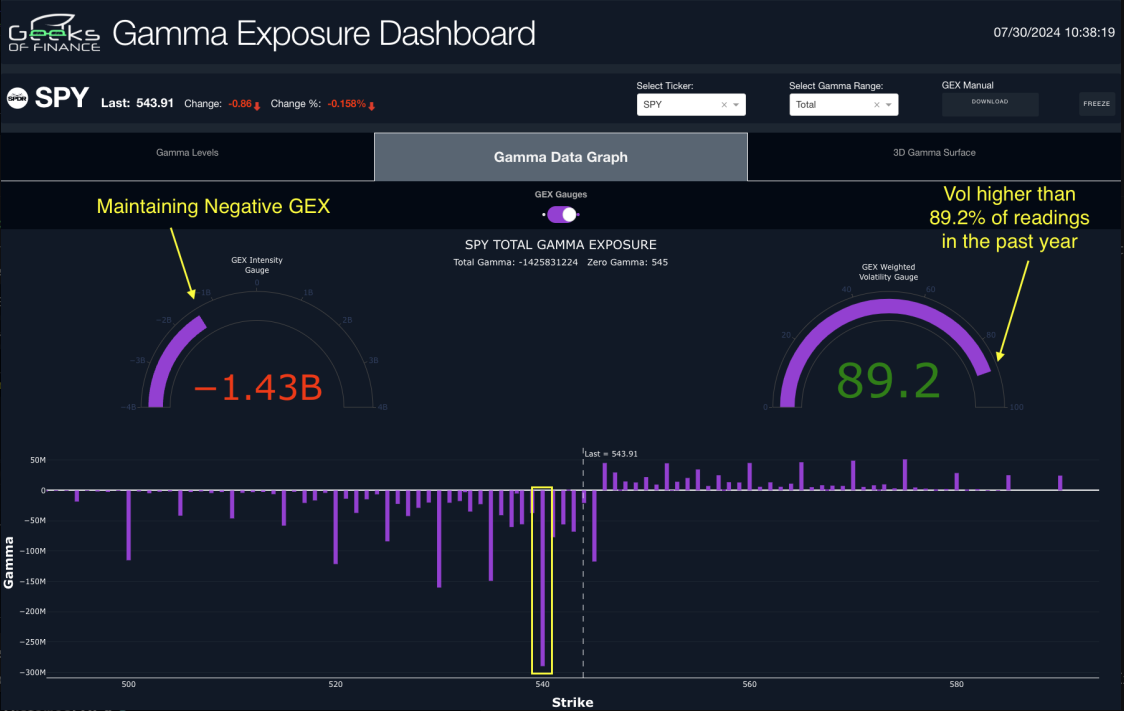Image resolution: width=1124 pixels, height=711 pixels.
Task: Click the Total Gamma: -1425831224 text
Action: [515, 262]
